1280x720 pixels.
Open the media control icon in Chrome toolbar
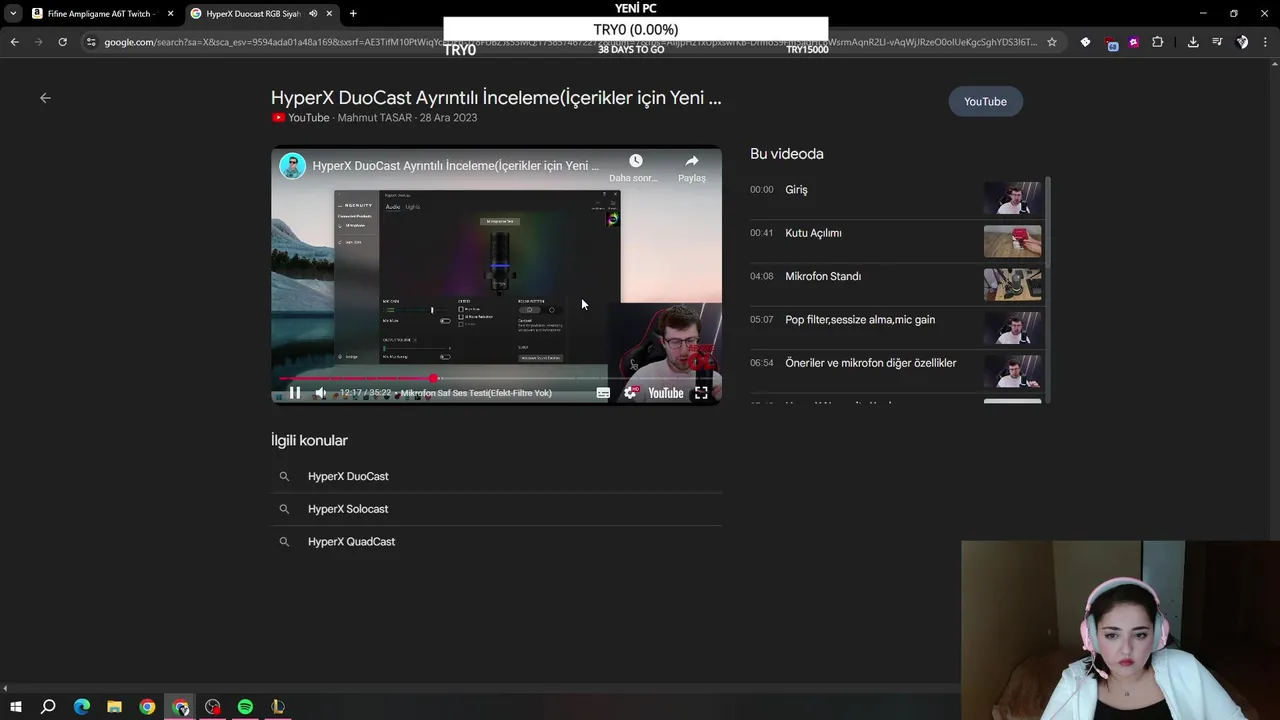pos(1217,42)
